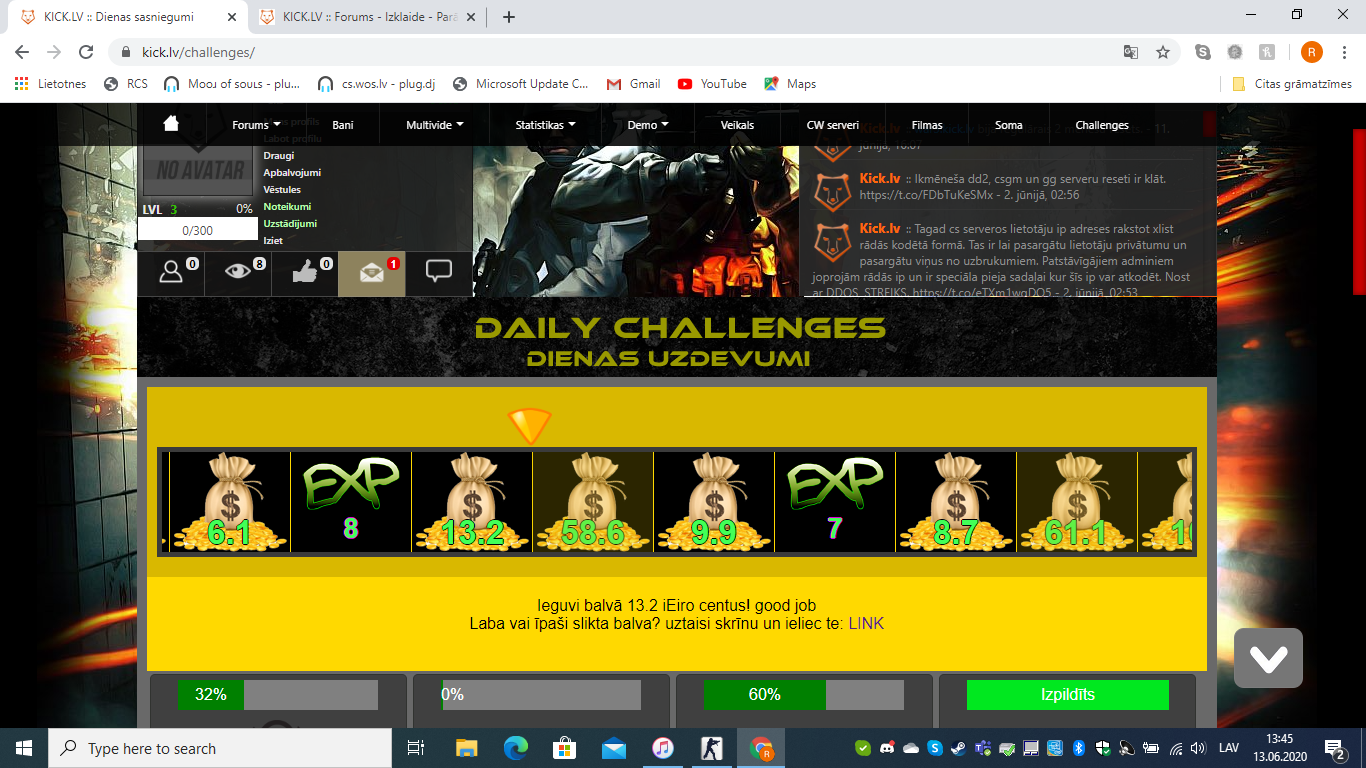Open File Explorer from the taskbar
Screen dimensions: 1366x768
click(466, 748)
